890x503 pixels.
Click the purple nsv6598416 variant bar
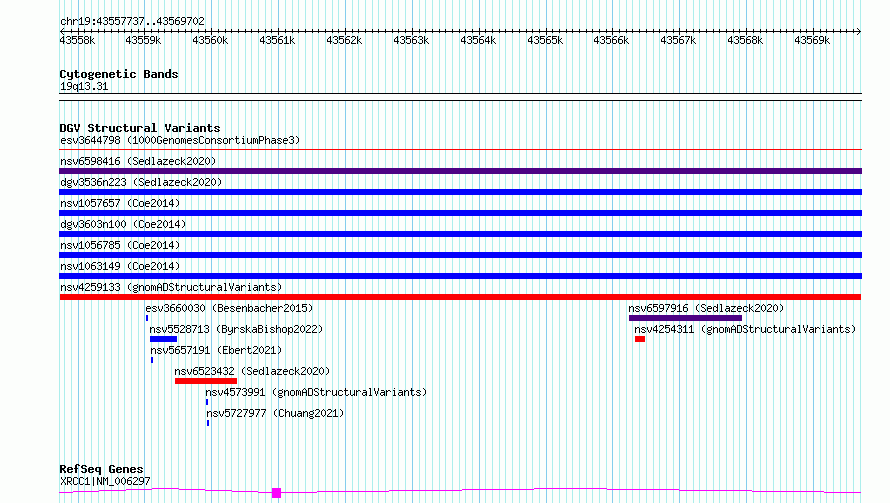[460, 171]
